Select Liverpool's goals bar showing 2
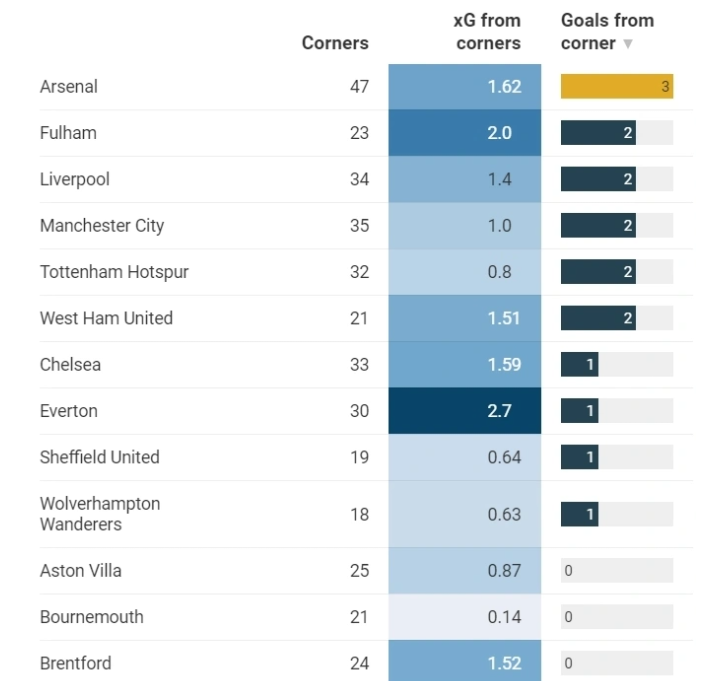Image resolution: width=713 pixels, height=681 pixels. coord(598,179)
